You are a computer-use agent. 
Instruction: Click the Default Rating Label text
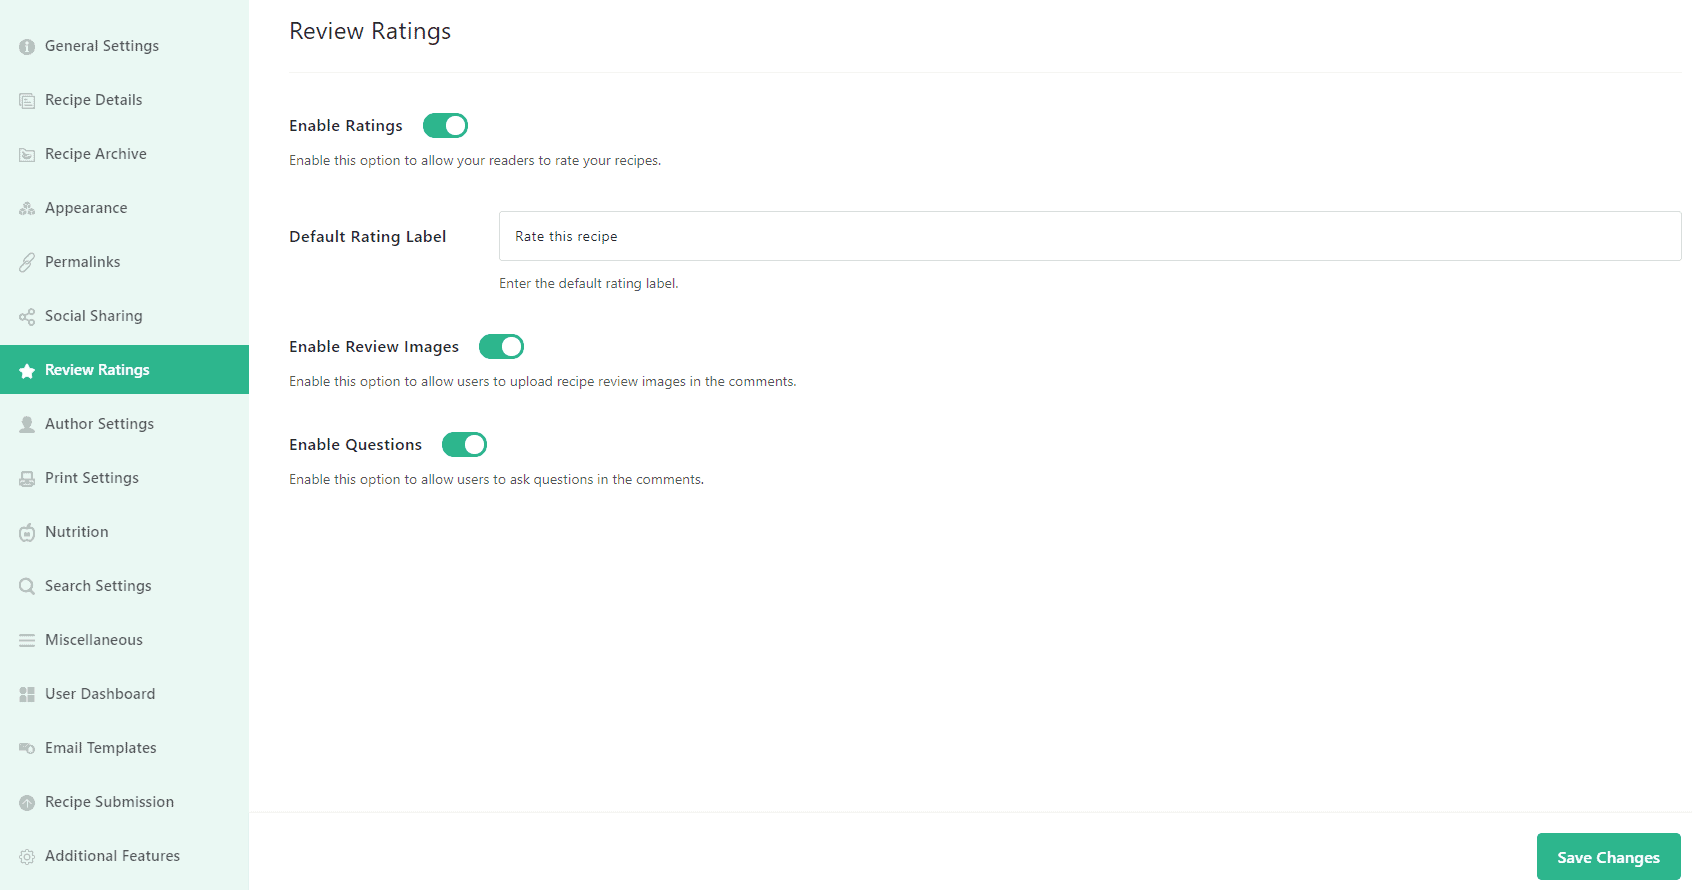tap(368, 237)
